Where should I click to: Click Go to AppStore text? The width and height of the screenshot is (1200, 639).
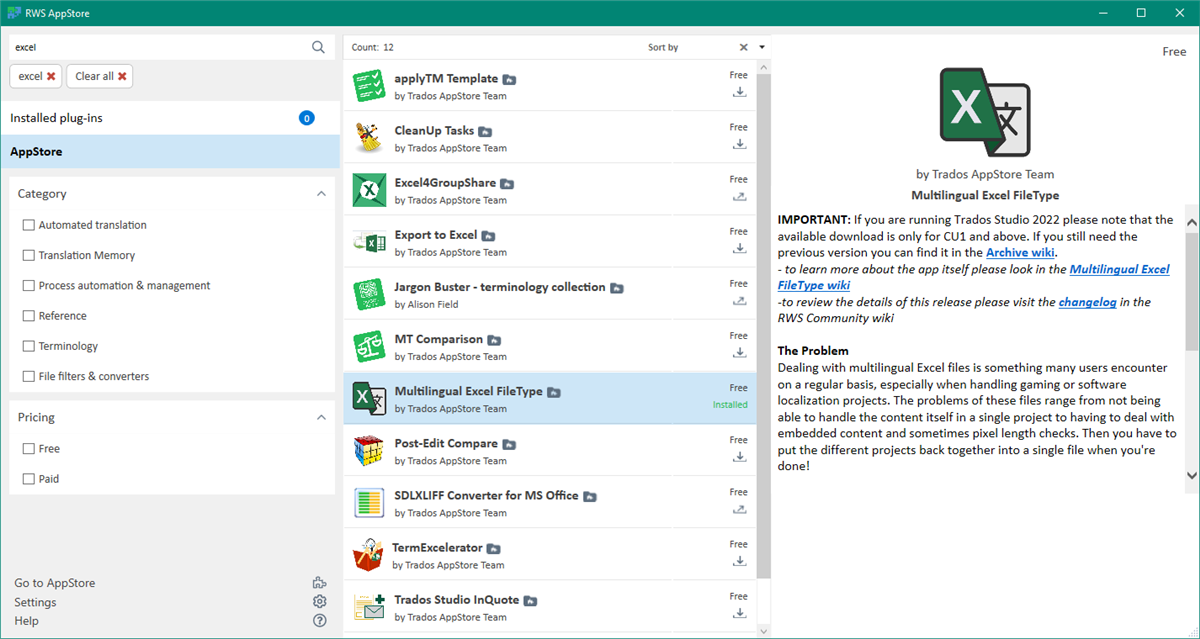tap(55, 583)
